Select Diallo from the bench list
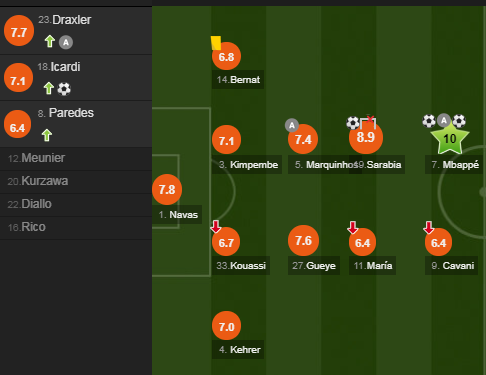 pos(76,204)
